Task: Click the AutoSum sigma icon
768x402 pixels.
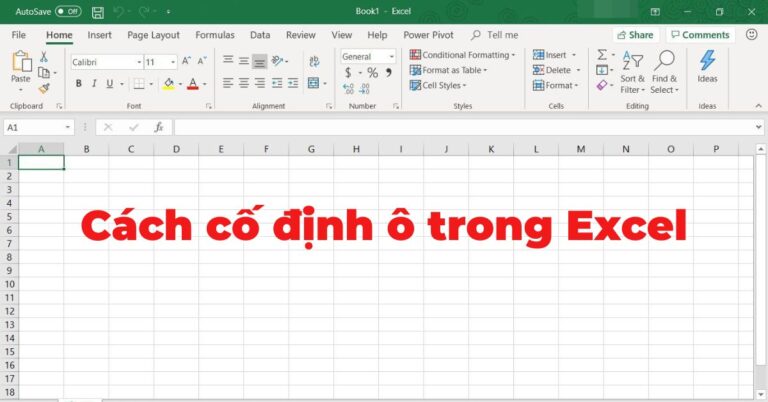Action: (602, 55)
